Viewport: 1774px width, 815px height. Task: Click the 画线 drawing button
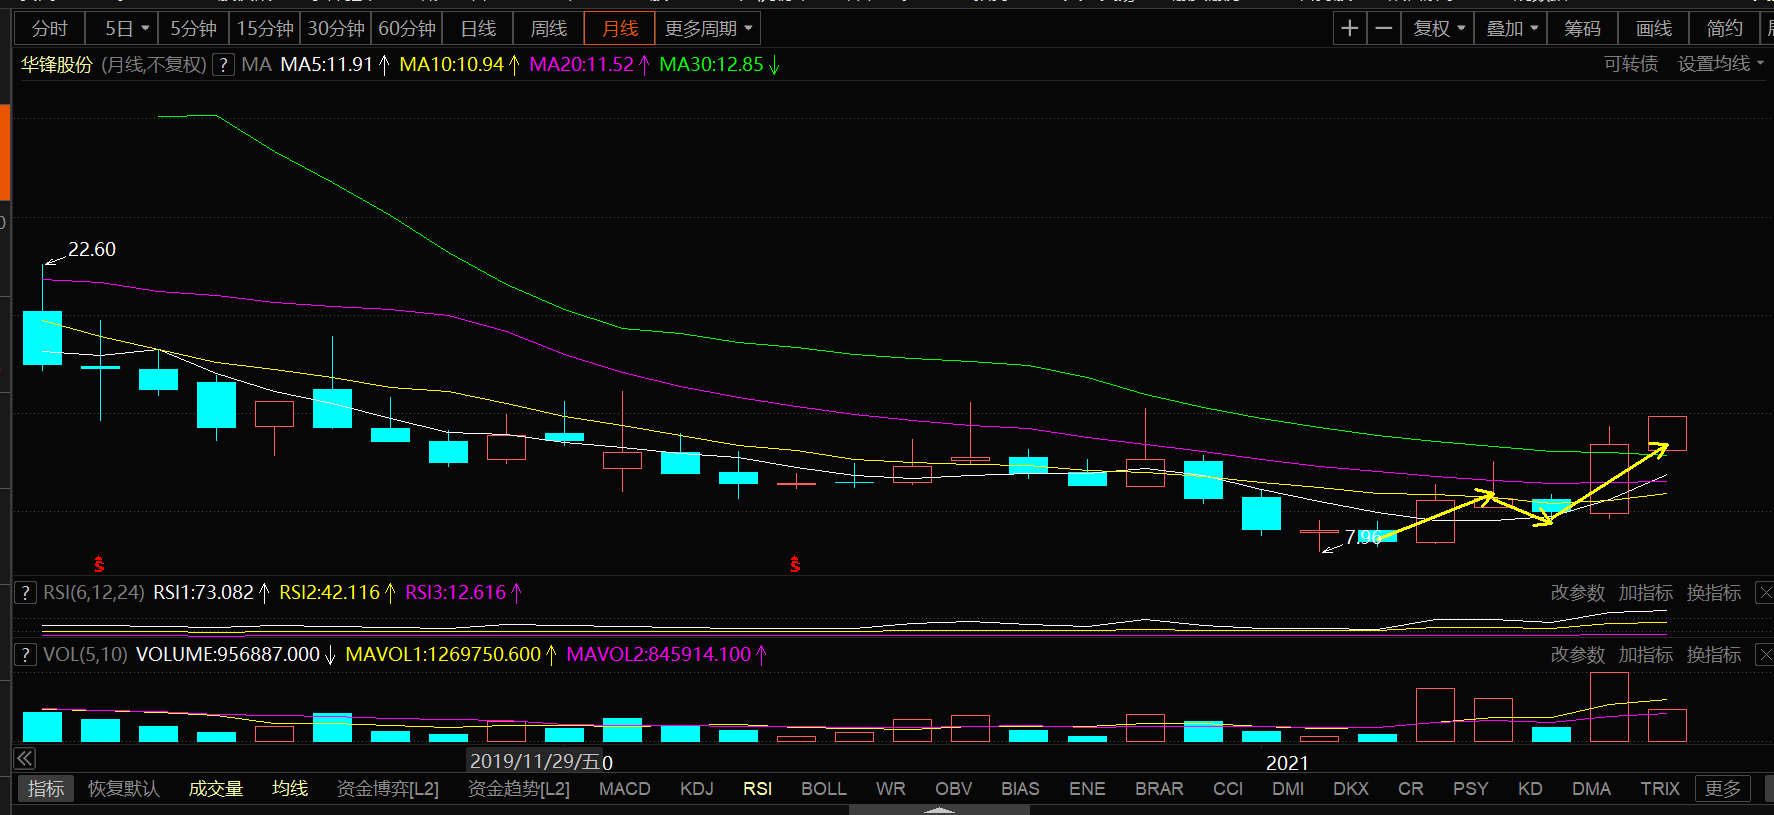tap(1653, 29)
